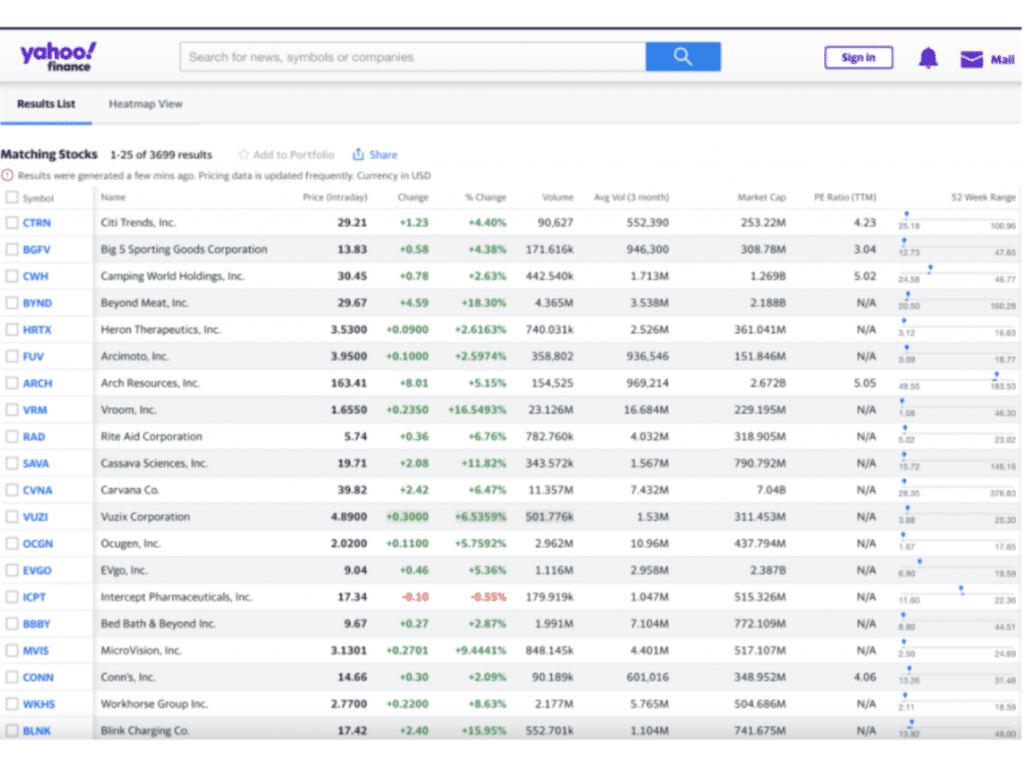The height and width of the screenshot is (764, 1024).
Task: Switch to the Results List tab
Action: coord(46,104)
